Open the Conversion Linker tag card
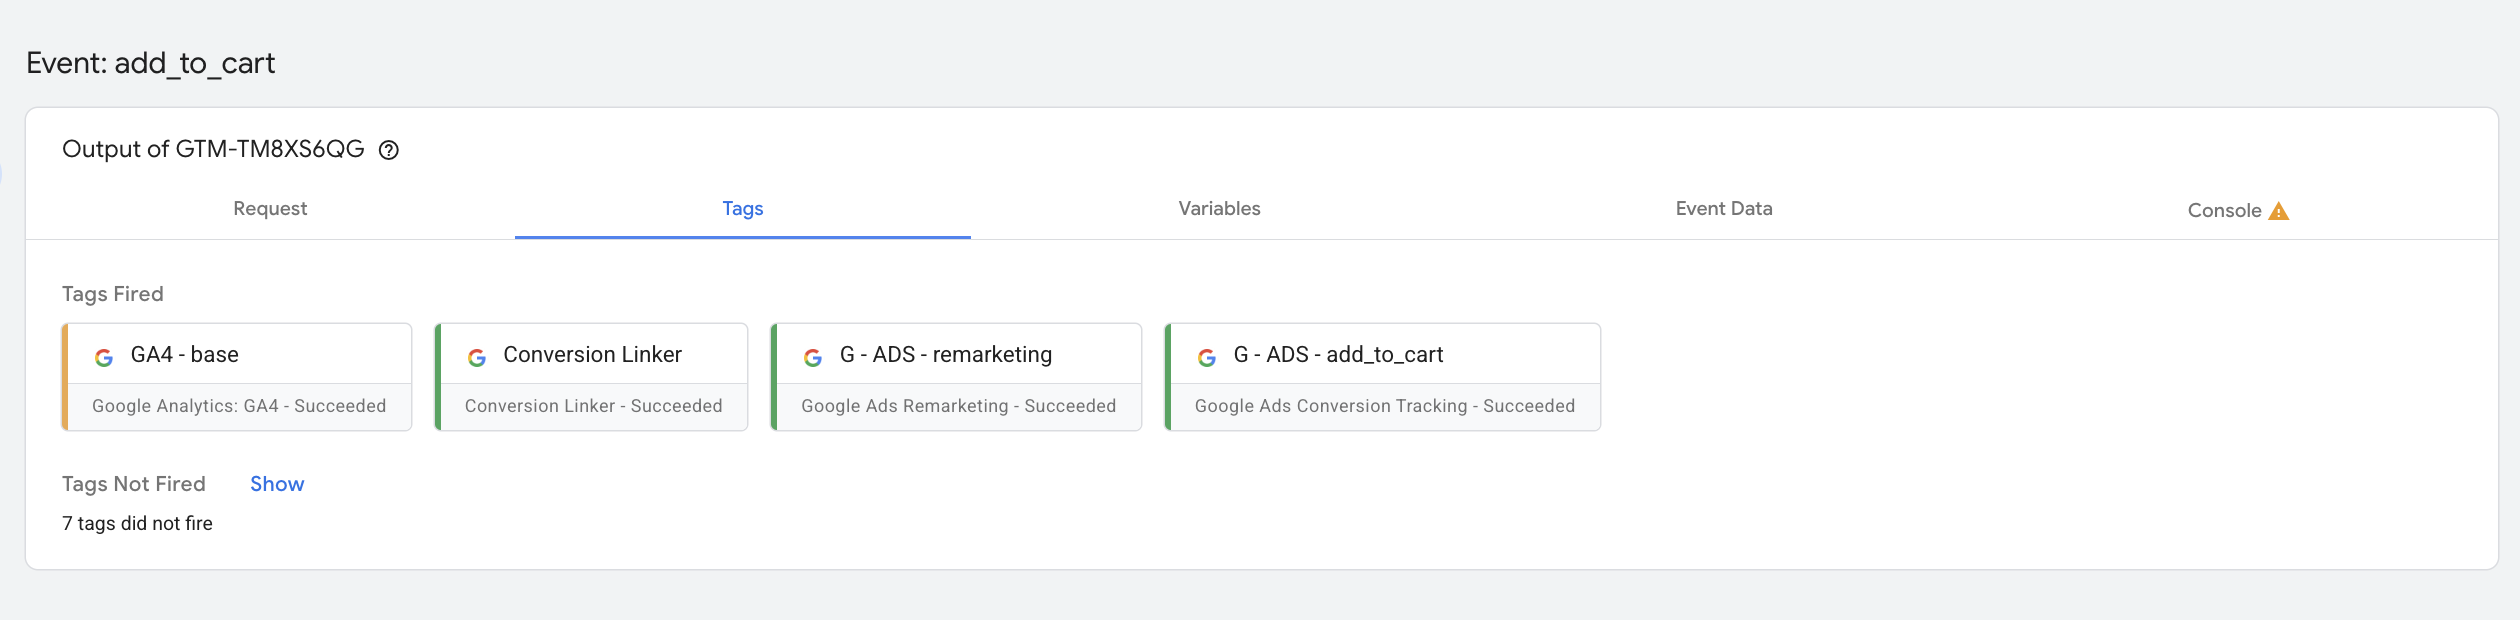 (x=591, y=377)
